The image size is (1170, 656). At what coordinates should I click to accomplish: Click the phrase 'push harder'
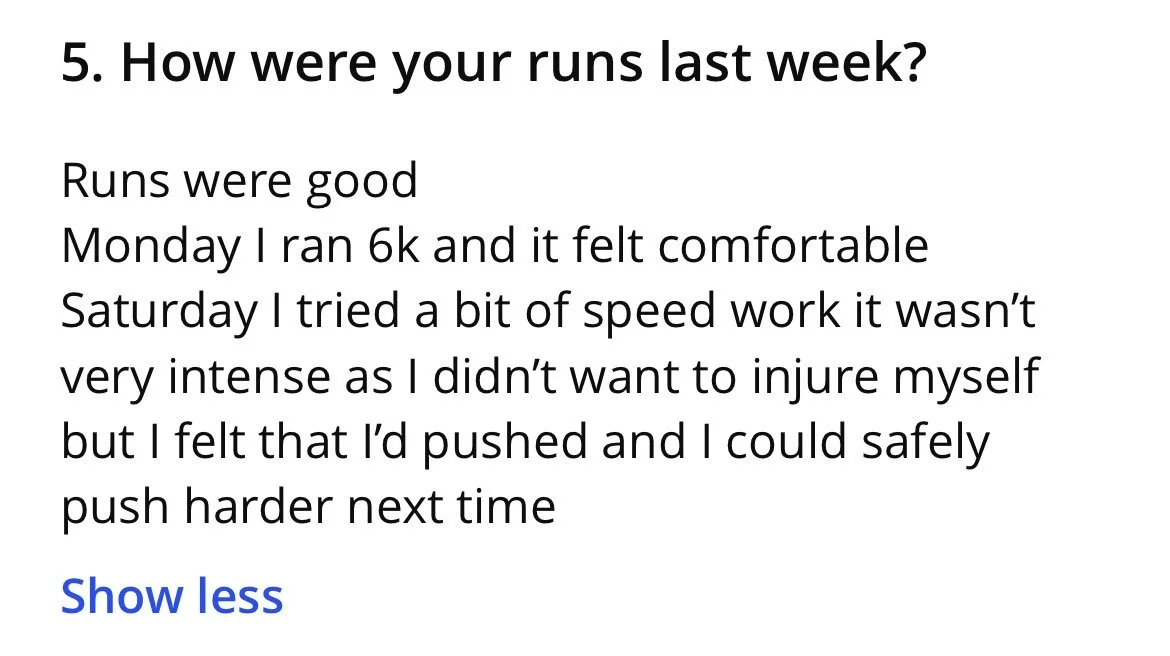coord(197,507)
